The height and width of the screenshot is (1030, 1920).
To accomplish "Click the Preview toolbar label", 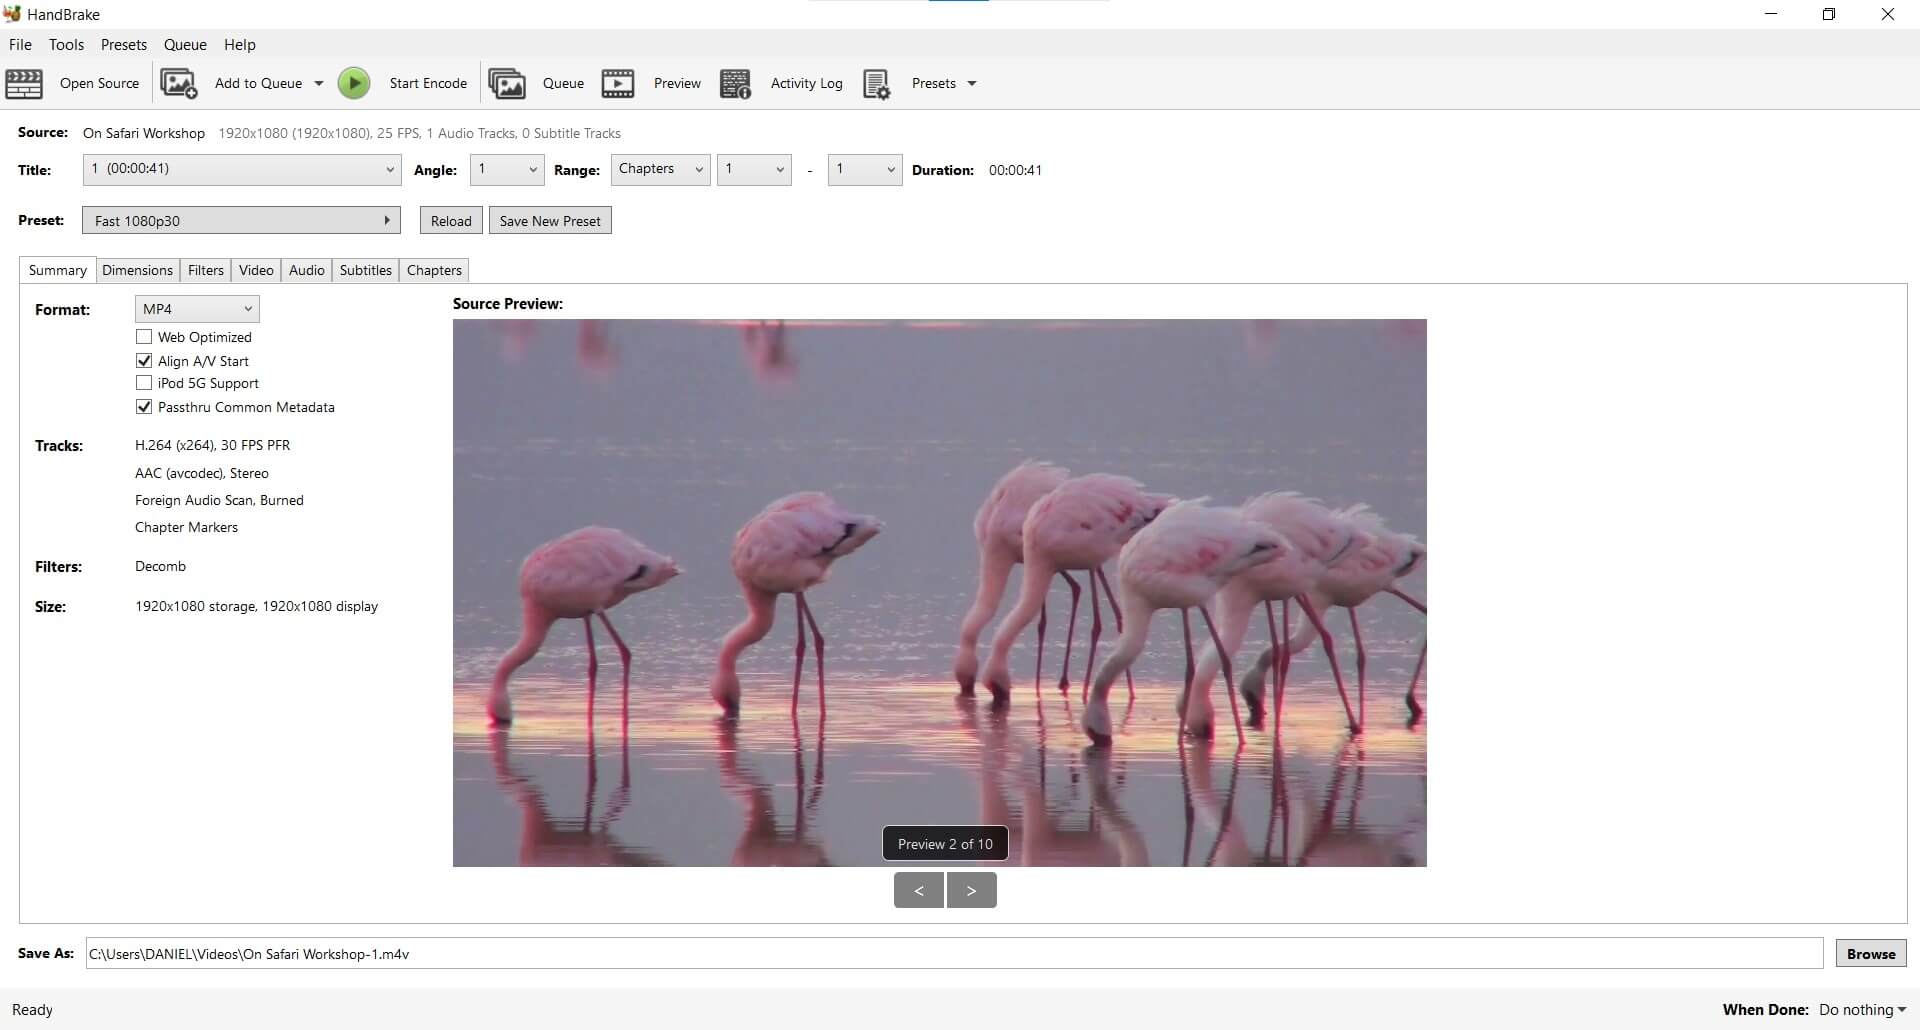I will pyautogui.click(x=677, y=83).
